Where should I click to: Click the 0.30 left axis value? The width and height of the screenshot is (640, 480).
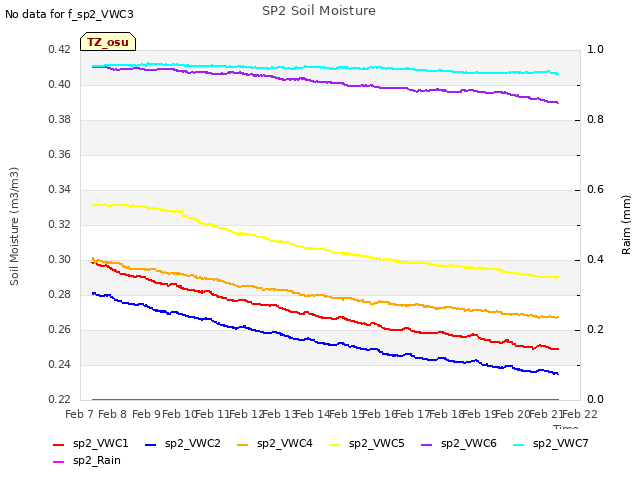click(x=60, y=260)
